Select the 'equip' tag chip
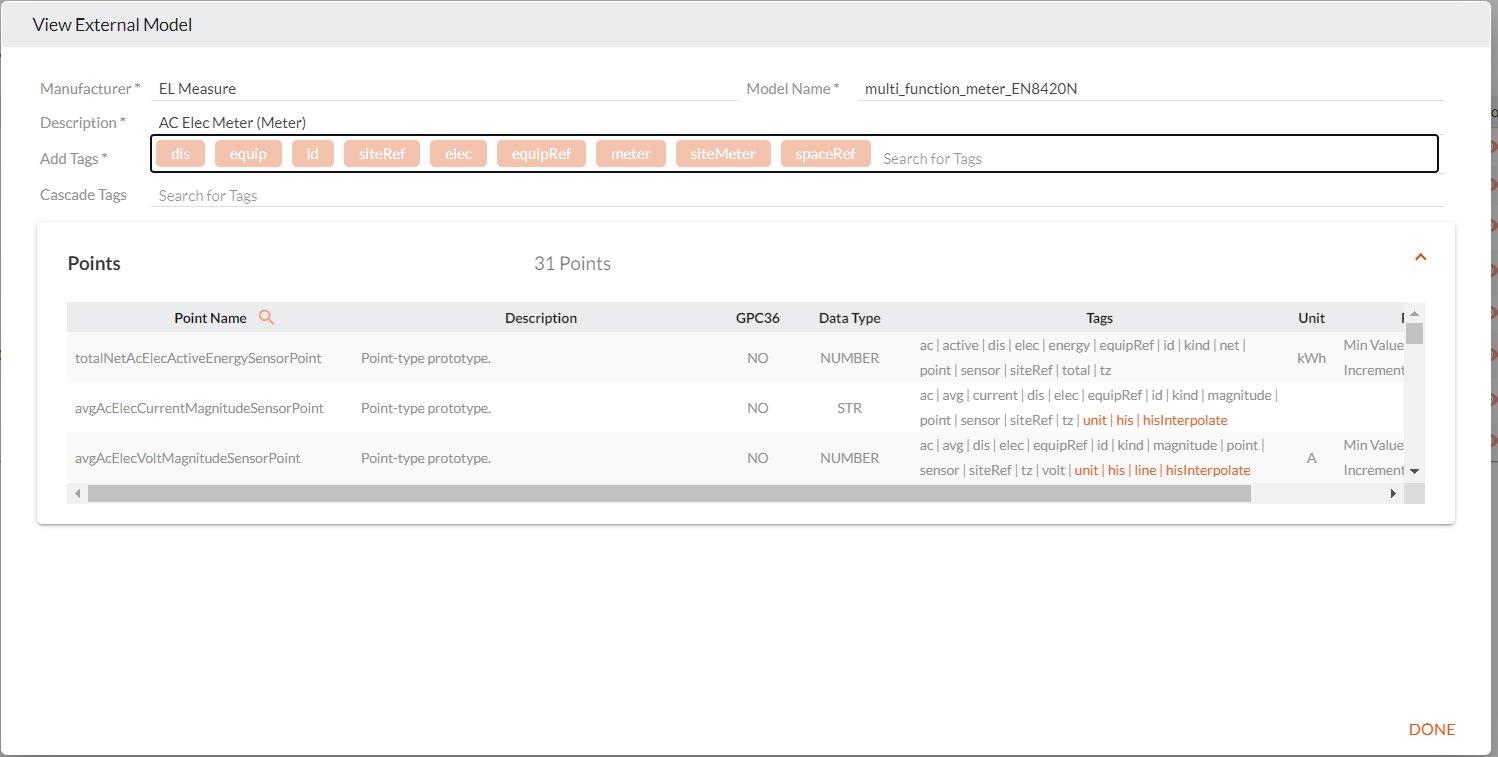This screenshot has width=1498, height=757. 248,154
